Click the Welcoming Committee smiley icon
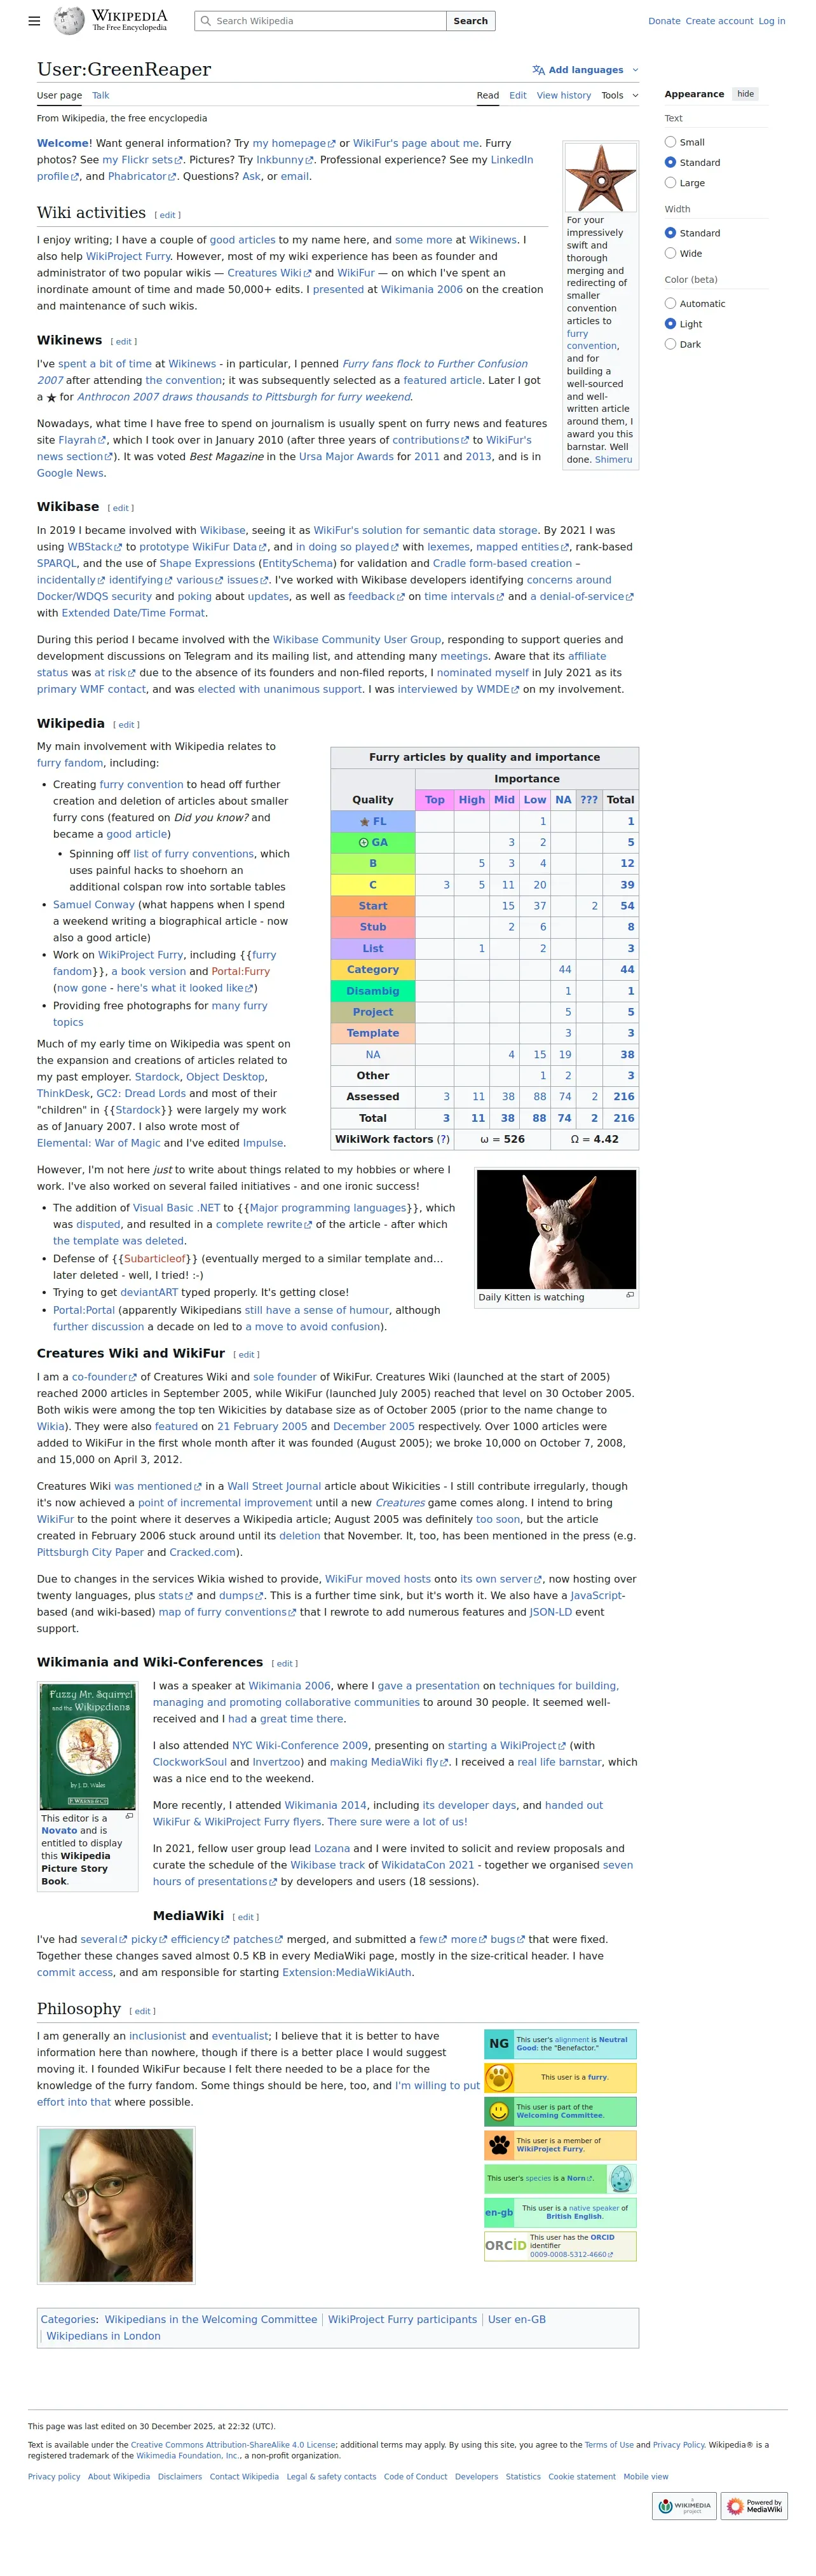Screen dimensions: 816x2576 pyautogui.click(x=499, y=2112)
